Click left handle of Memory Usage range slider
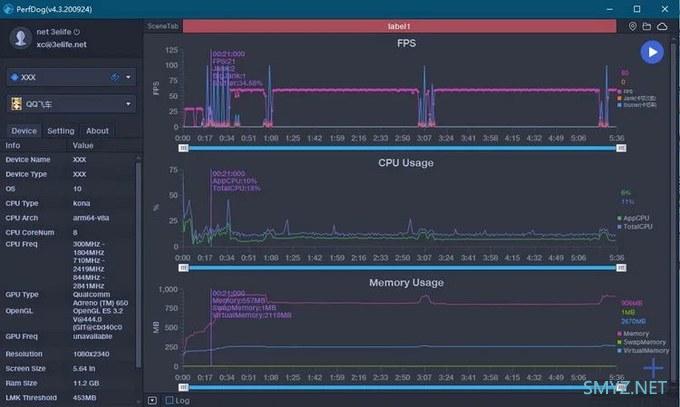680x407 pixels. coord(183,387)
